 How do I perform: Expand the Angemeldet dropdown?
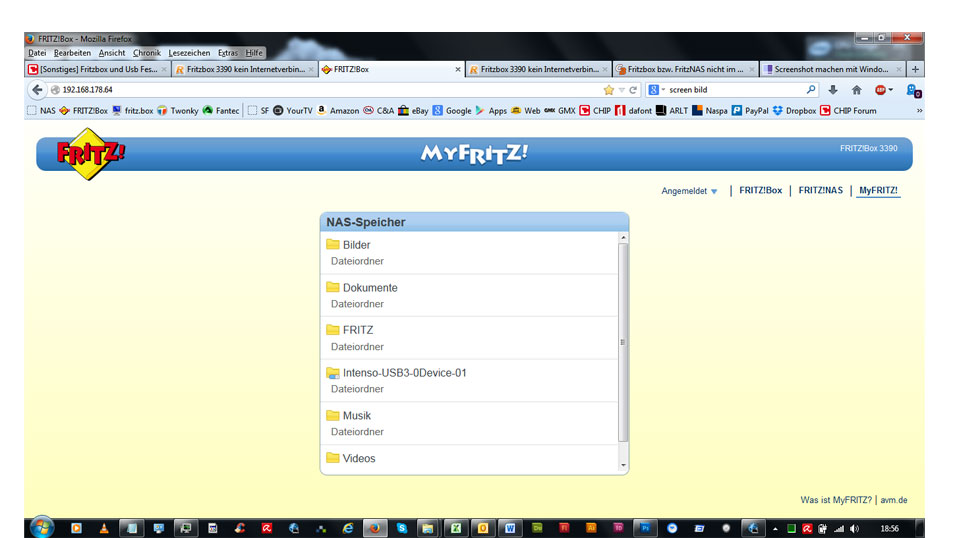[x=689, y=191]
